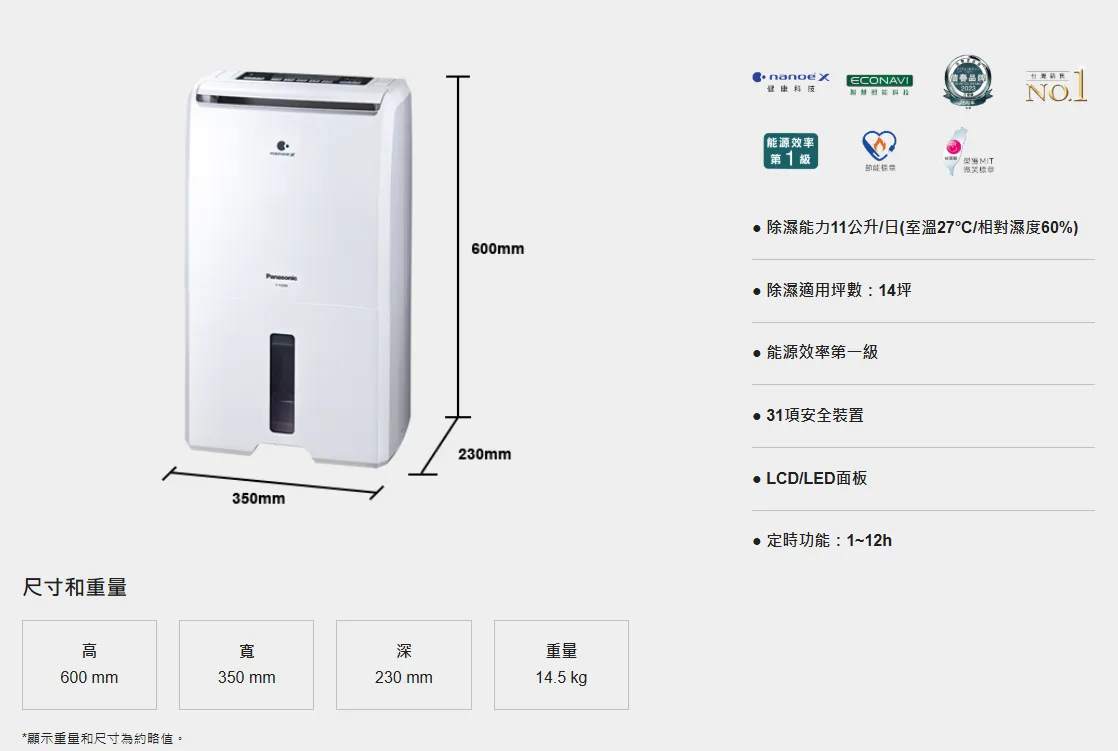Click the gold NO.1 sales badge
The width and height of the screenshot is (1118, 751).
(x=1056, y=86)
